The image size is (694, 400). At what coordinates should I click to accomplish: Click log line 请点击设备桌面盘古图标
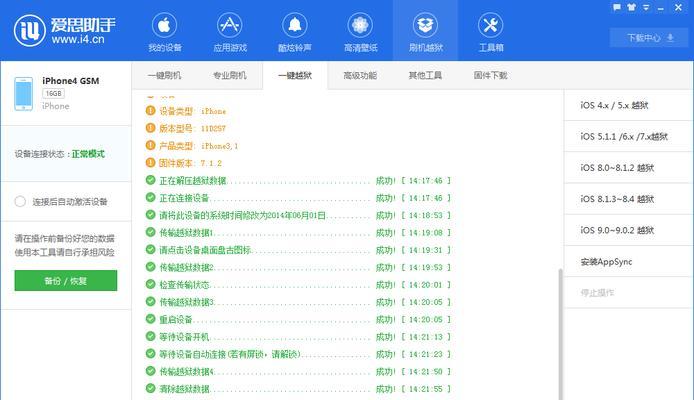tap(298, 250)
